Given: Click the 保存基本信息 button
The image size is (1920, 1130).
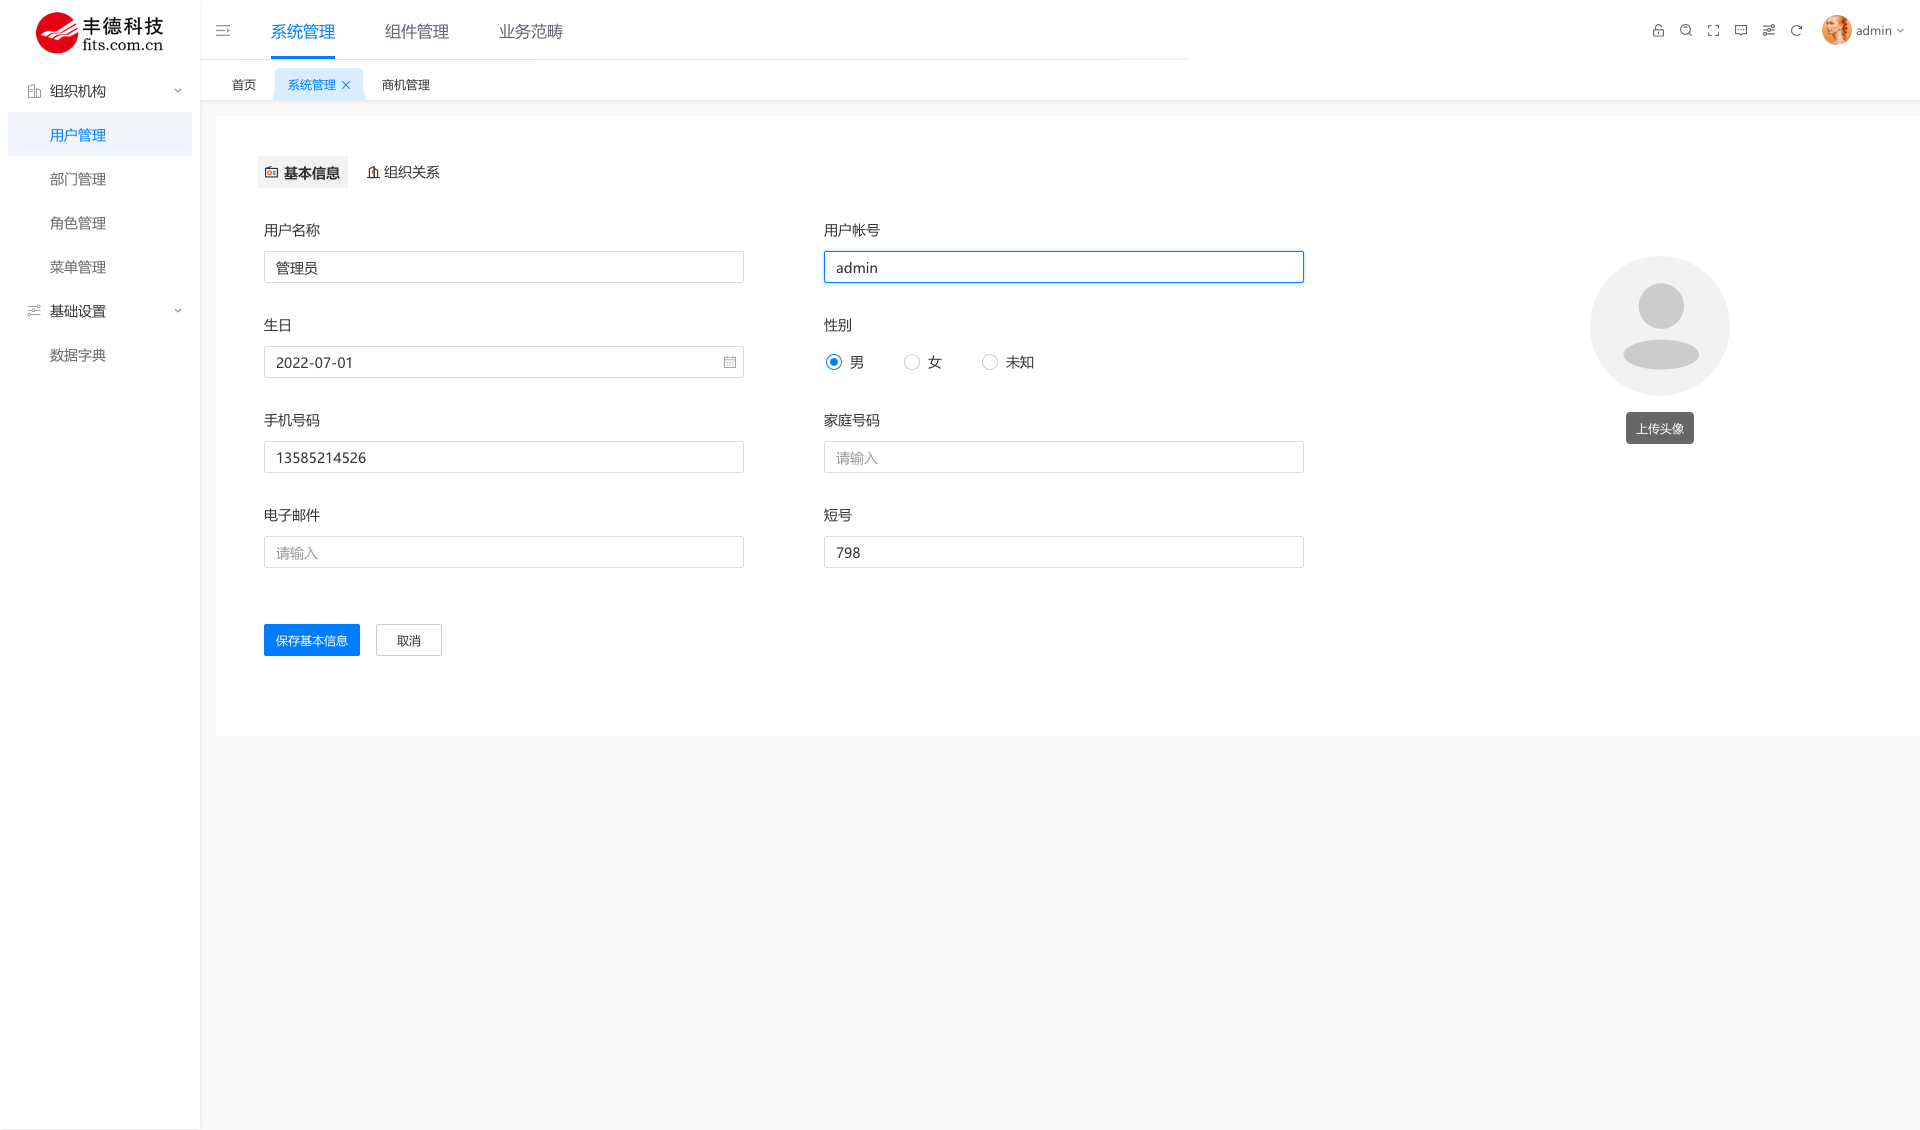Looking at the screenshot, I should (312, 640).
